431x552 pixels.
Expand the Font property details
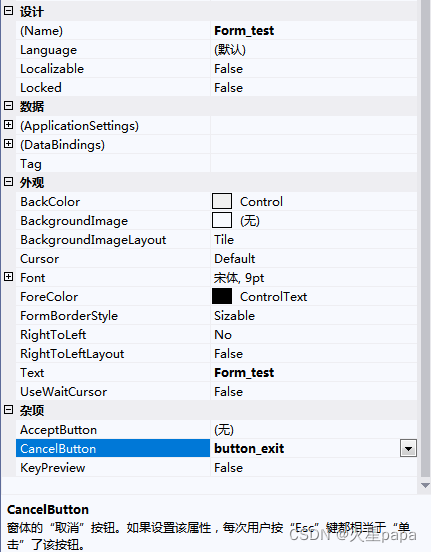click(x=8, y=277)
